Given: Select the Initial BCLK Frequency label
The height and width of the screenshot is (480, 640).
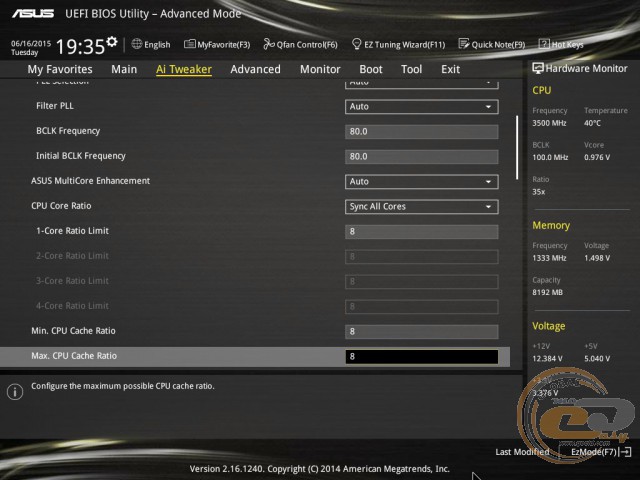Looking at the screenshot, I should (x=80, y=156).
